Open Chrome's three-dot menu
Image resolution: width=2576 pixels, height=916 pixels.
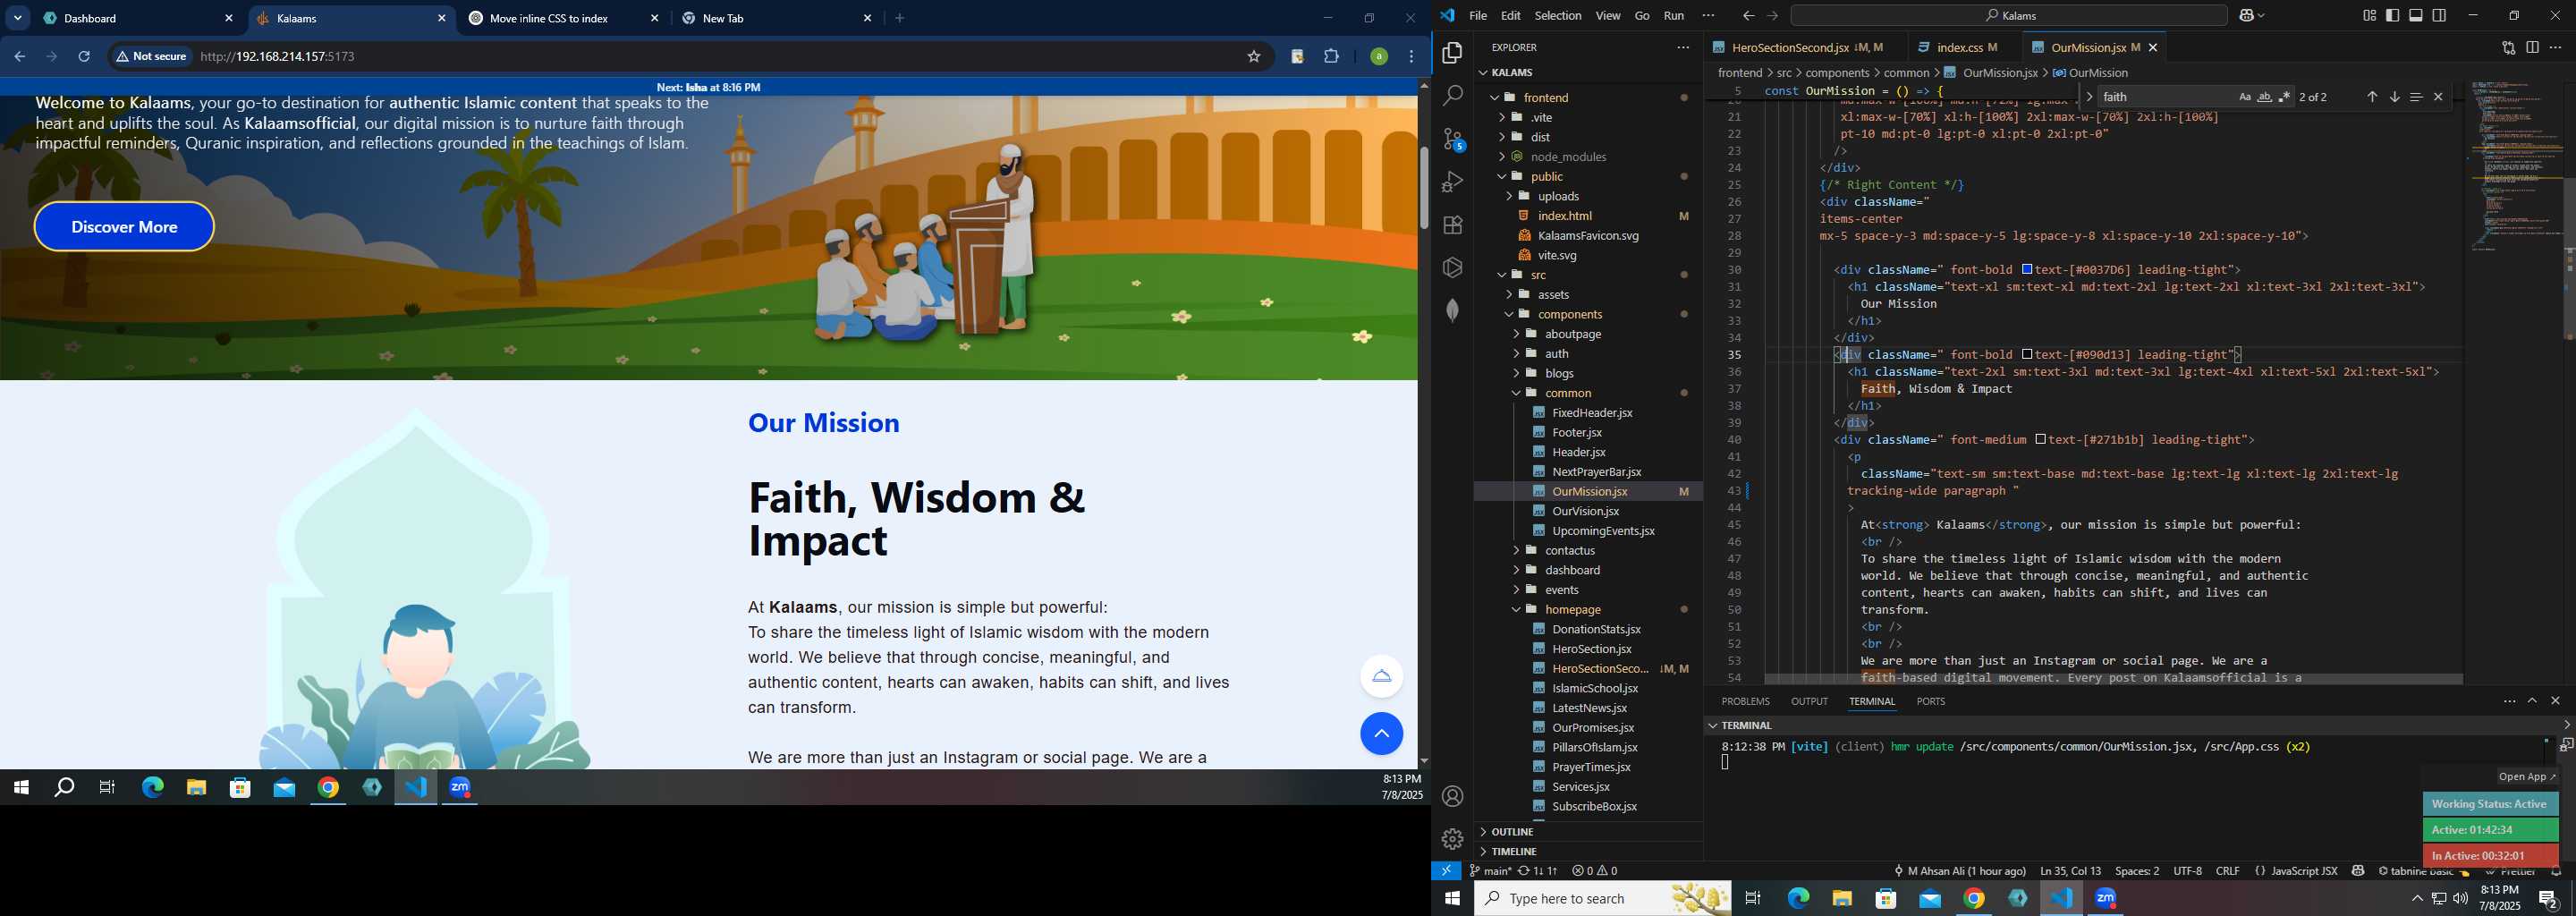click(x=1411, y=57)
